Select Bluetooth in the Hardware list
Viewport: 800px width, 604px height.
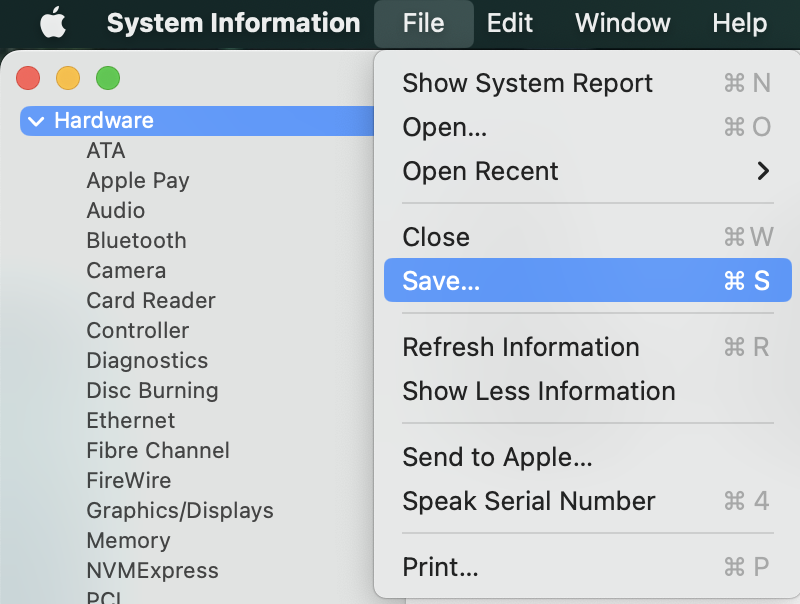[x=136, y=241]
